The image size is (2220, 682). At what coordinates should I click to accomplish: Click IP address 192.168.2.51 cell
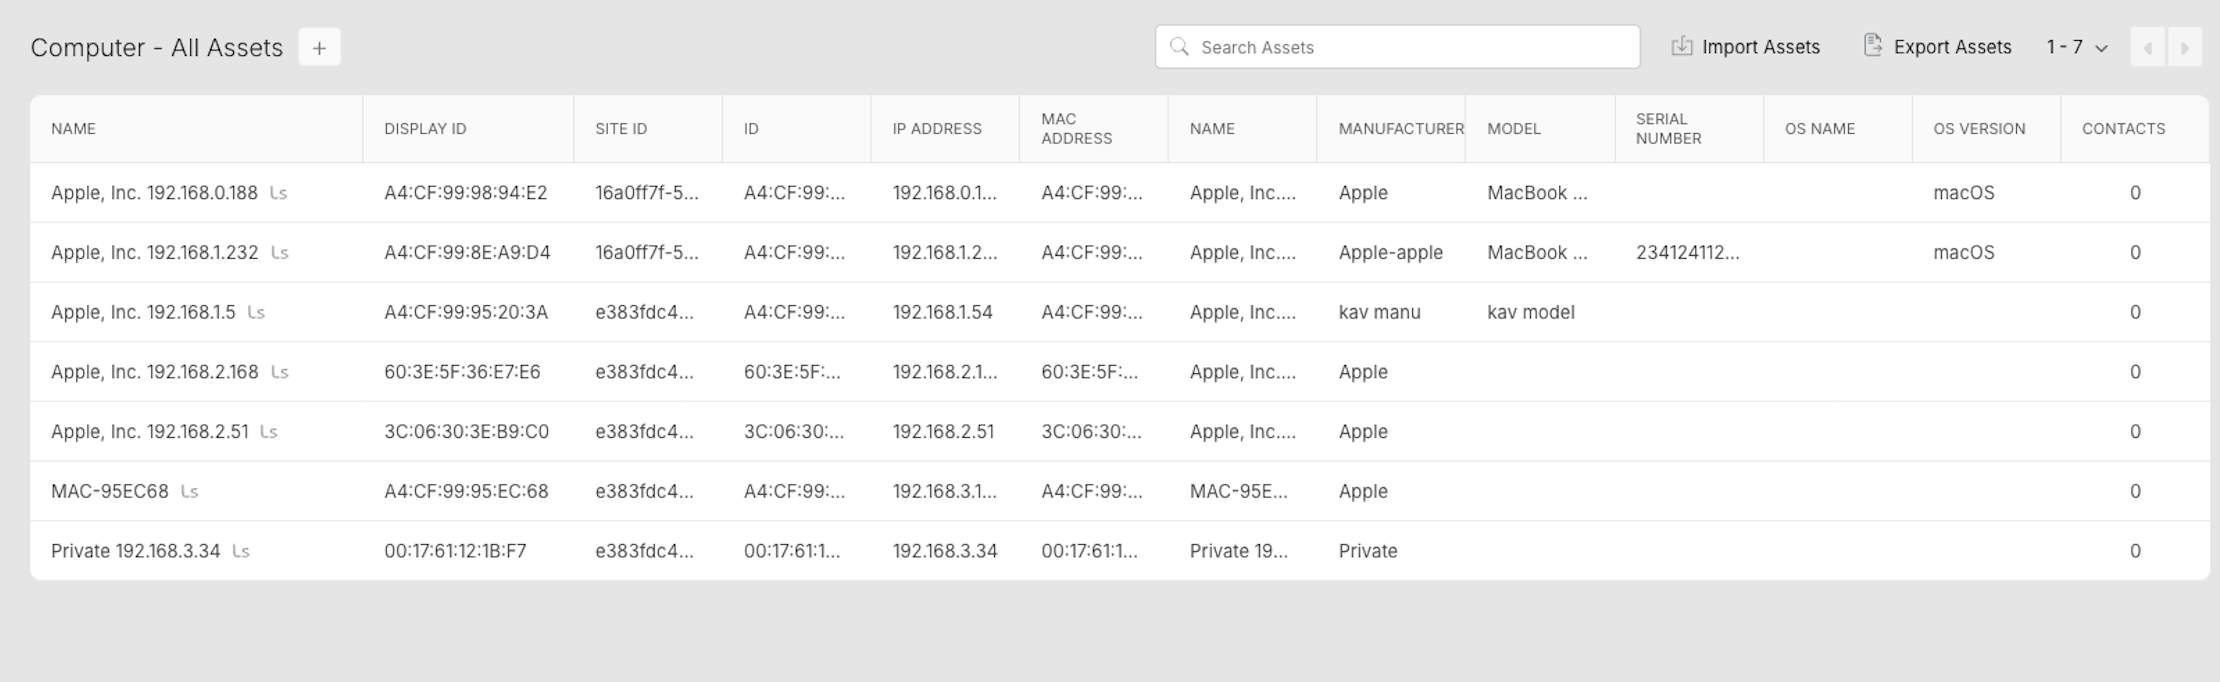(x=943, y=432)
